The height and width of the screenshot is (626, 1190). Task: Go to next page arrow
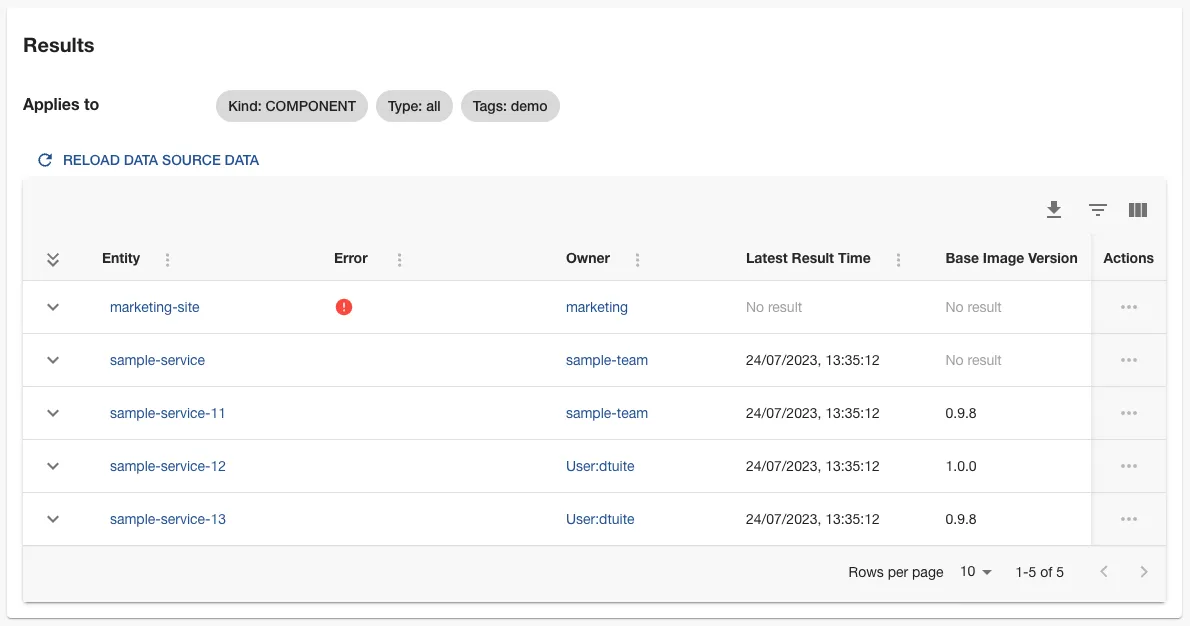click(x=1144, y=572)
